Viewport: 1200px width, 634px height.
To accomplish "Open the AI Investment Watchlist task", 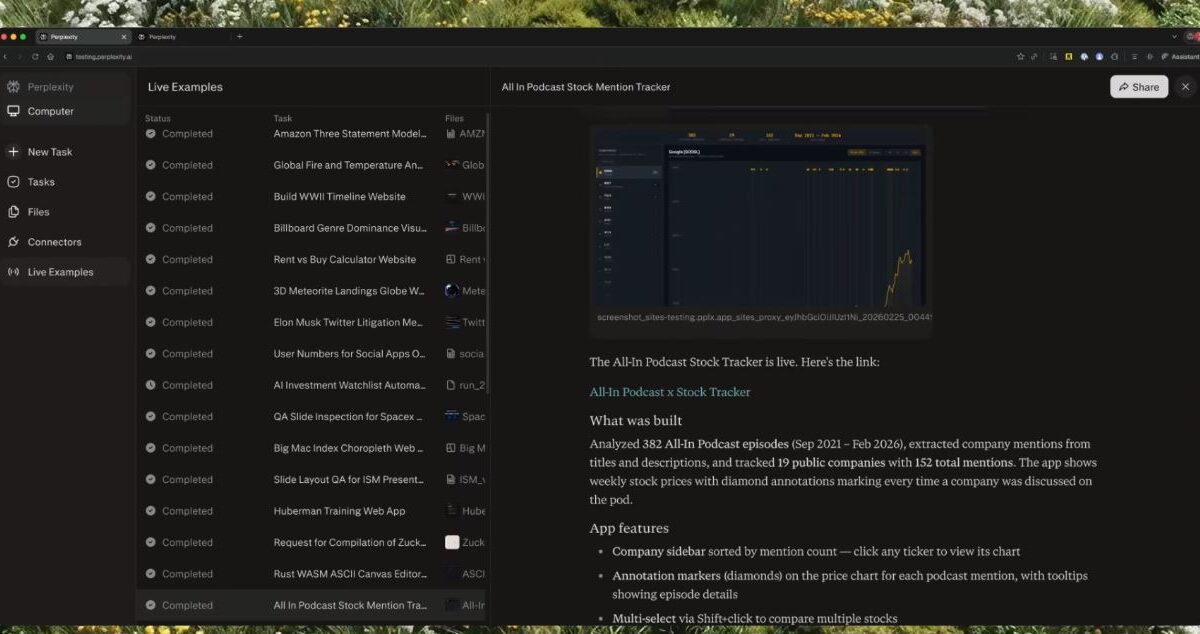I will [x=350, y=385].
